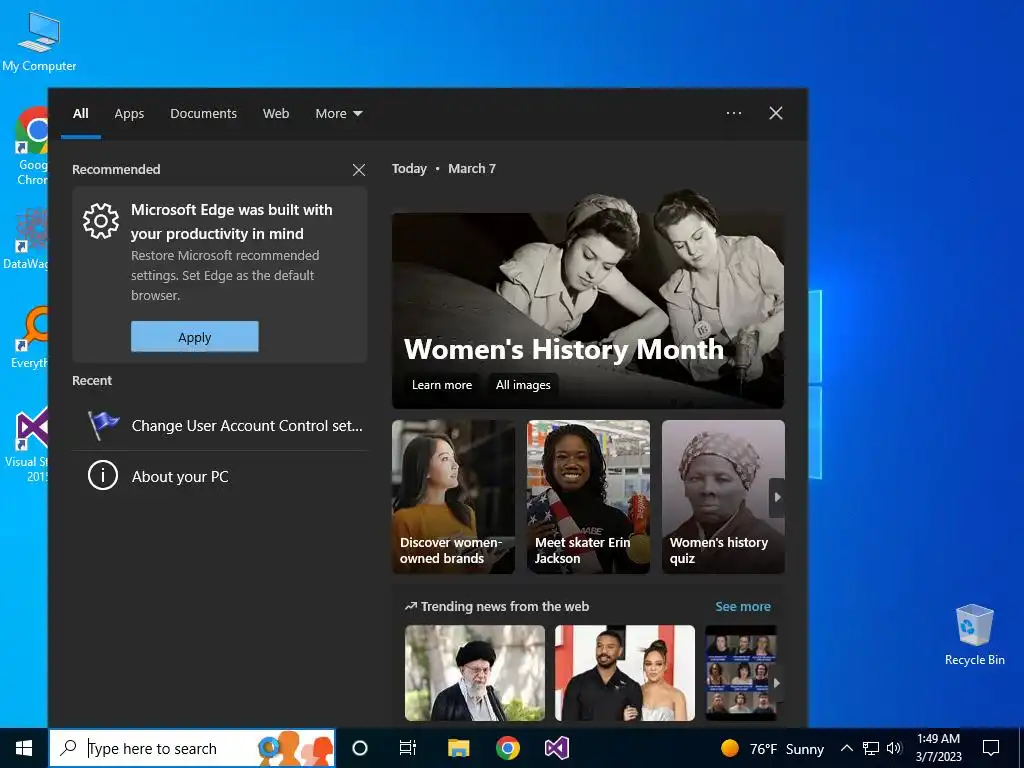Open the volume speaker tray icon
This screenshot has height=768, width=1024.
pyautogui.click(x=894, y=748)
